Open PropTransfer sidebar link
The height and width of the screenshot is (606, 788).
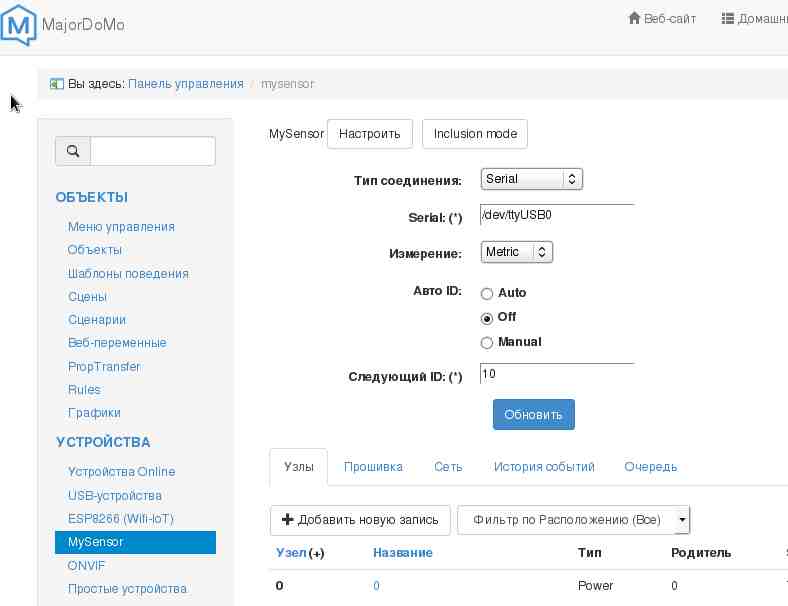click(x=104, y=366)
